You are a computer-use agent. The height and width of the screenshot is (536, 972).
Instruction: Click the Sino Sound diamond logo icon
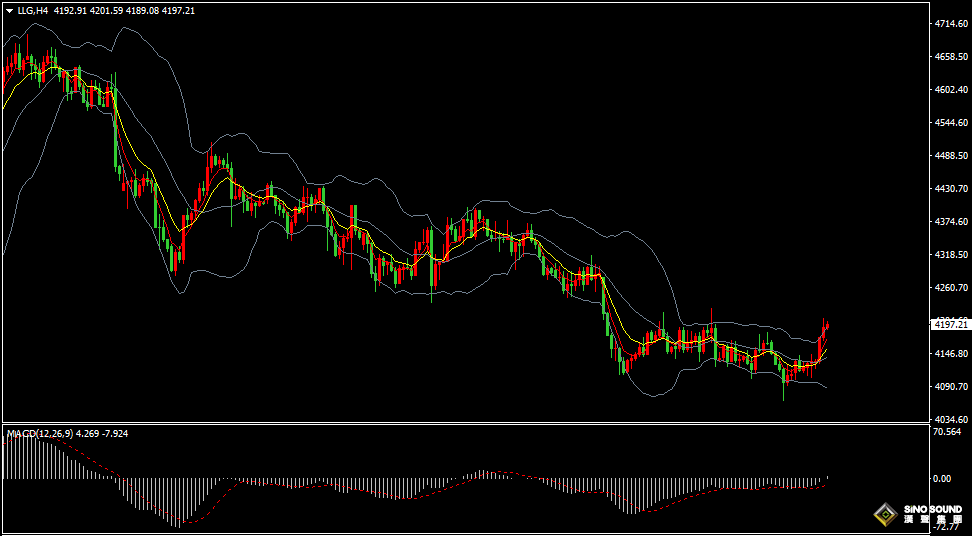[884, 513]
